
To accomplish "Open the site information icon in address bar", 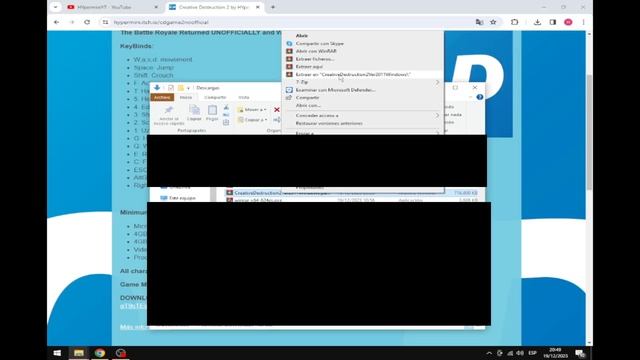I will coord(105,22).
